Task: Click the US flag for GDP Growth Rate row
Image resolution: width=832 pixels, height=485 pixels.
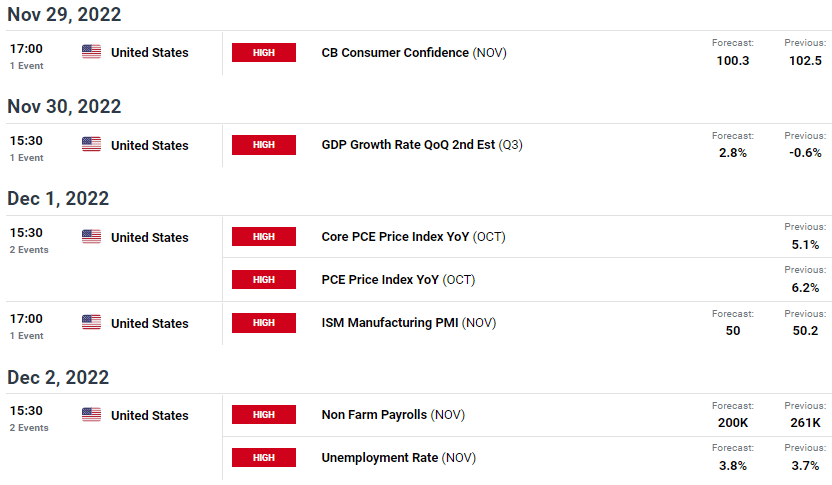Action: click(91, 144)
